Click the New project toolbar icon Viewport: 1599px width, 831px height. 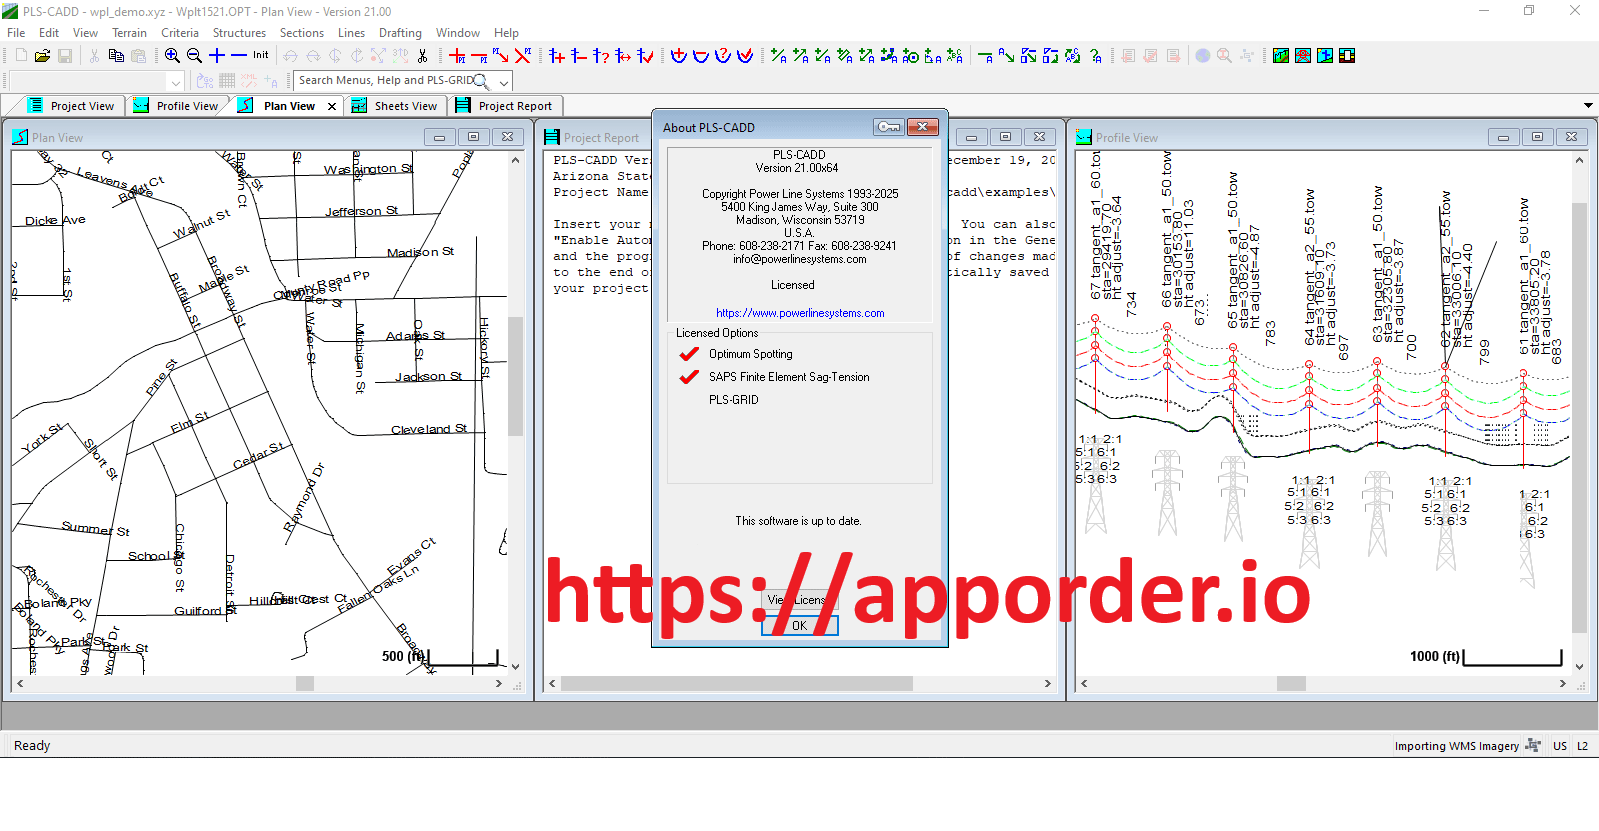pos(21,56)
